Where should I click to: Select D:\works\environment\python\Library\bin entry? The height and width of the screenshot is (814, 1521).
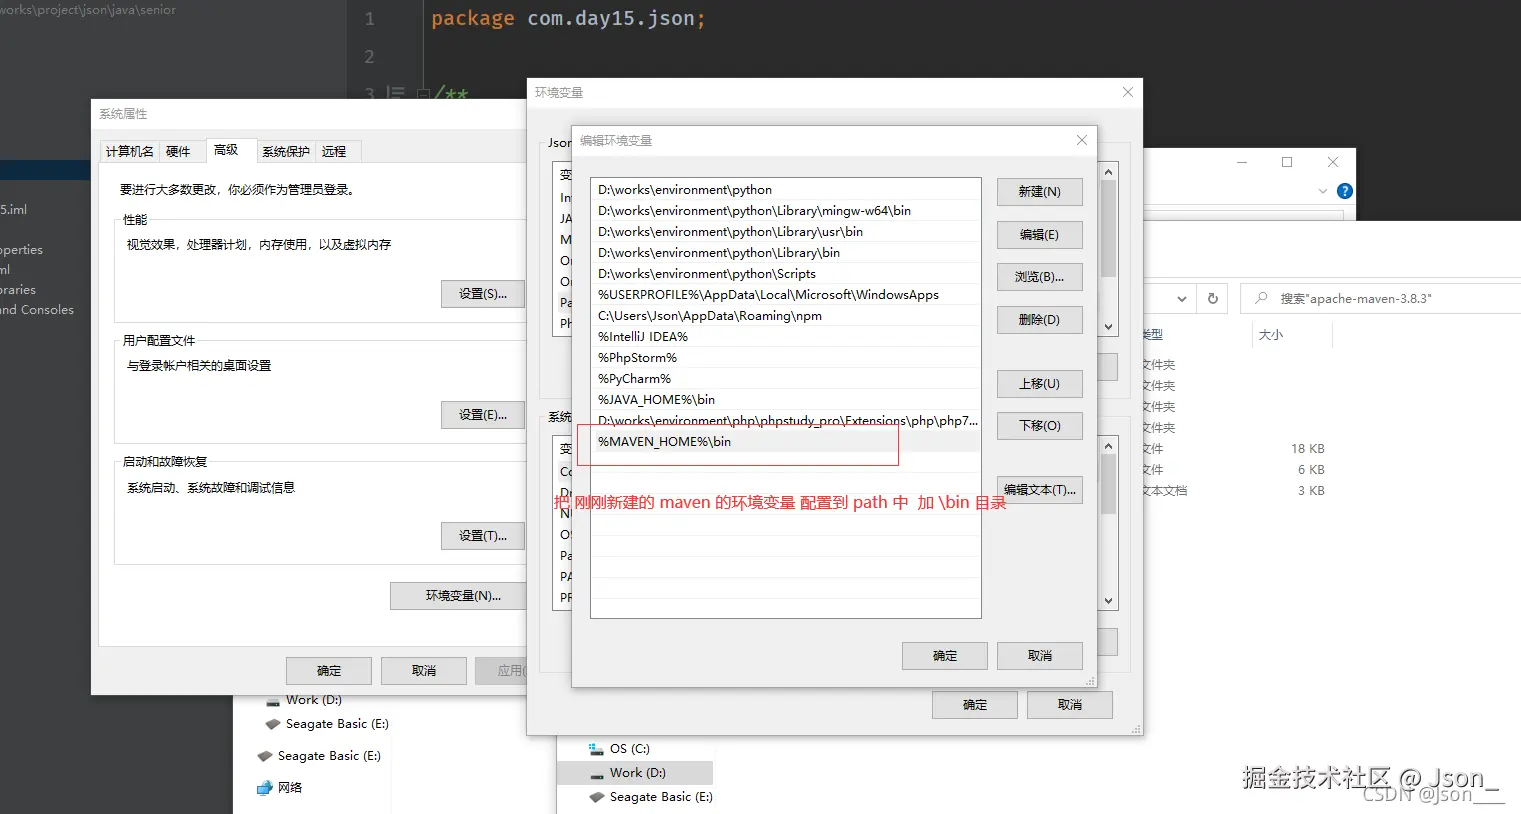click(x=785, y=253)
